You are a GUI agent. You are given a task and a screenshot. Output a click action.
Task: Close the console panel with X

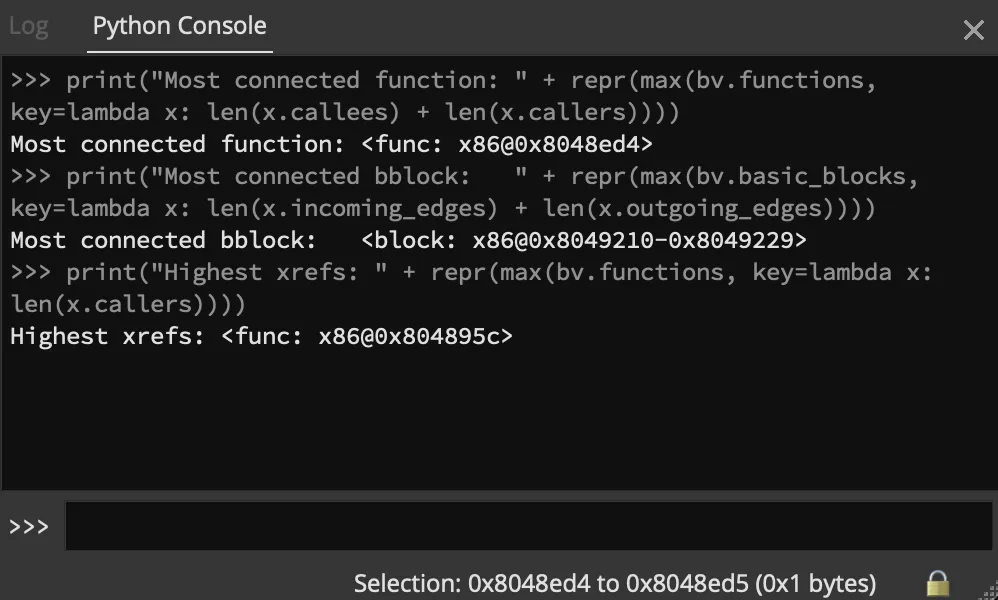tap(973, 30)
